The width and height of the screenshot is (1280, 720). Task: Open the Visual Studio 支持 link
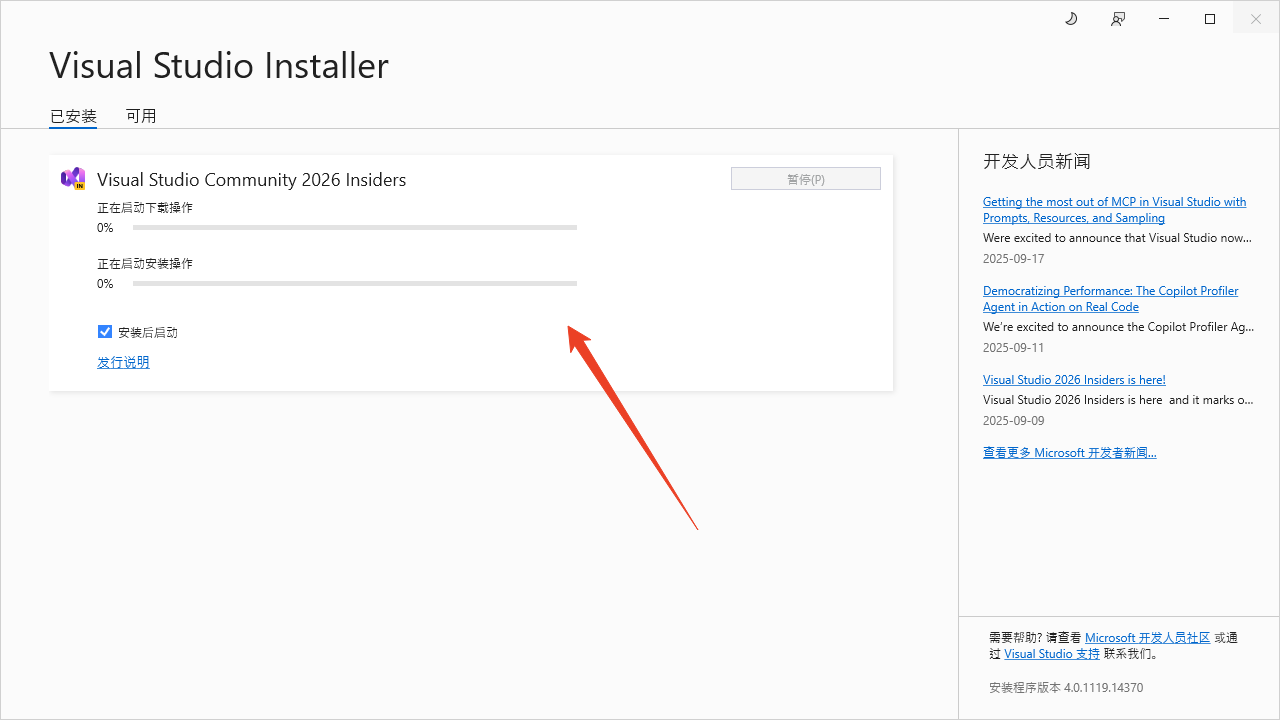point(1052,654)
